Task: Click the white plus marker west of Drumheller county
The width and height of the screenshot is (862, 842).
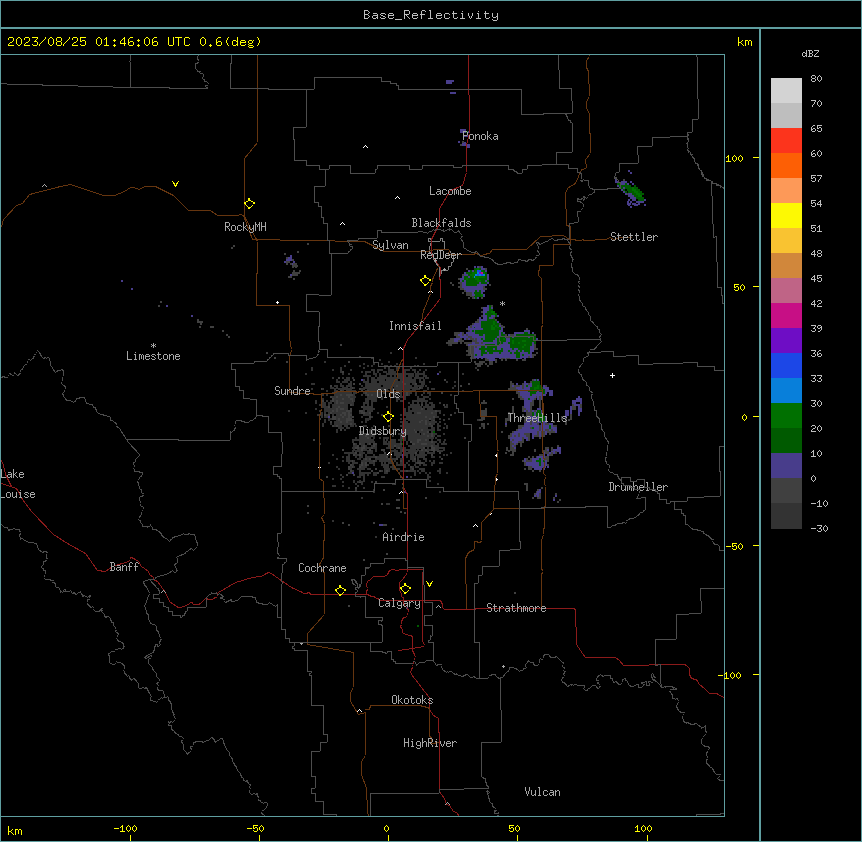Action: [612, 375]
